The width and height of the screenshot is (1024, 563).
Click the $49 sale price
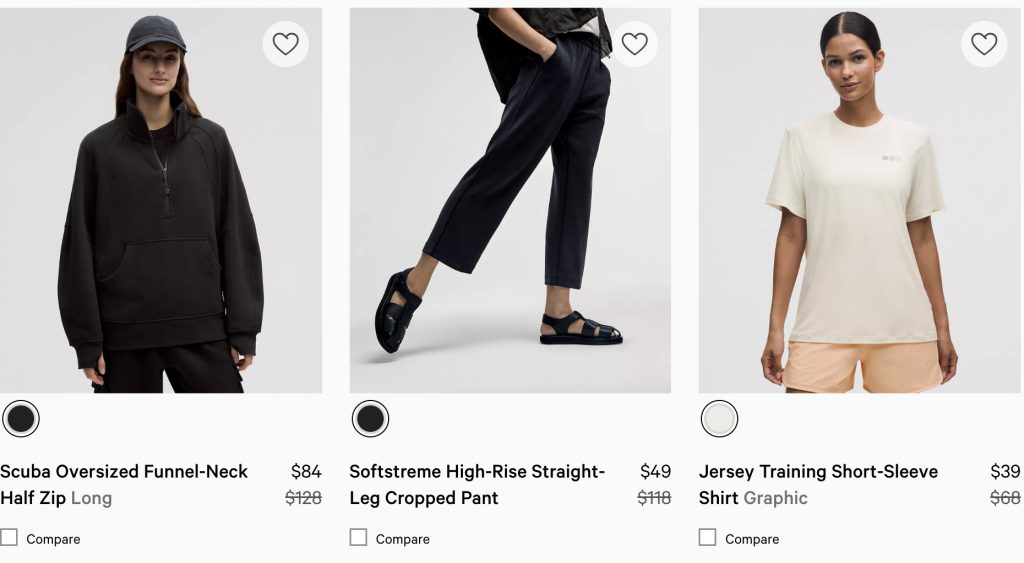(x=655, y=472)
